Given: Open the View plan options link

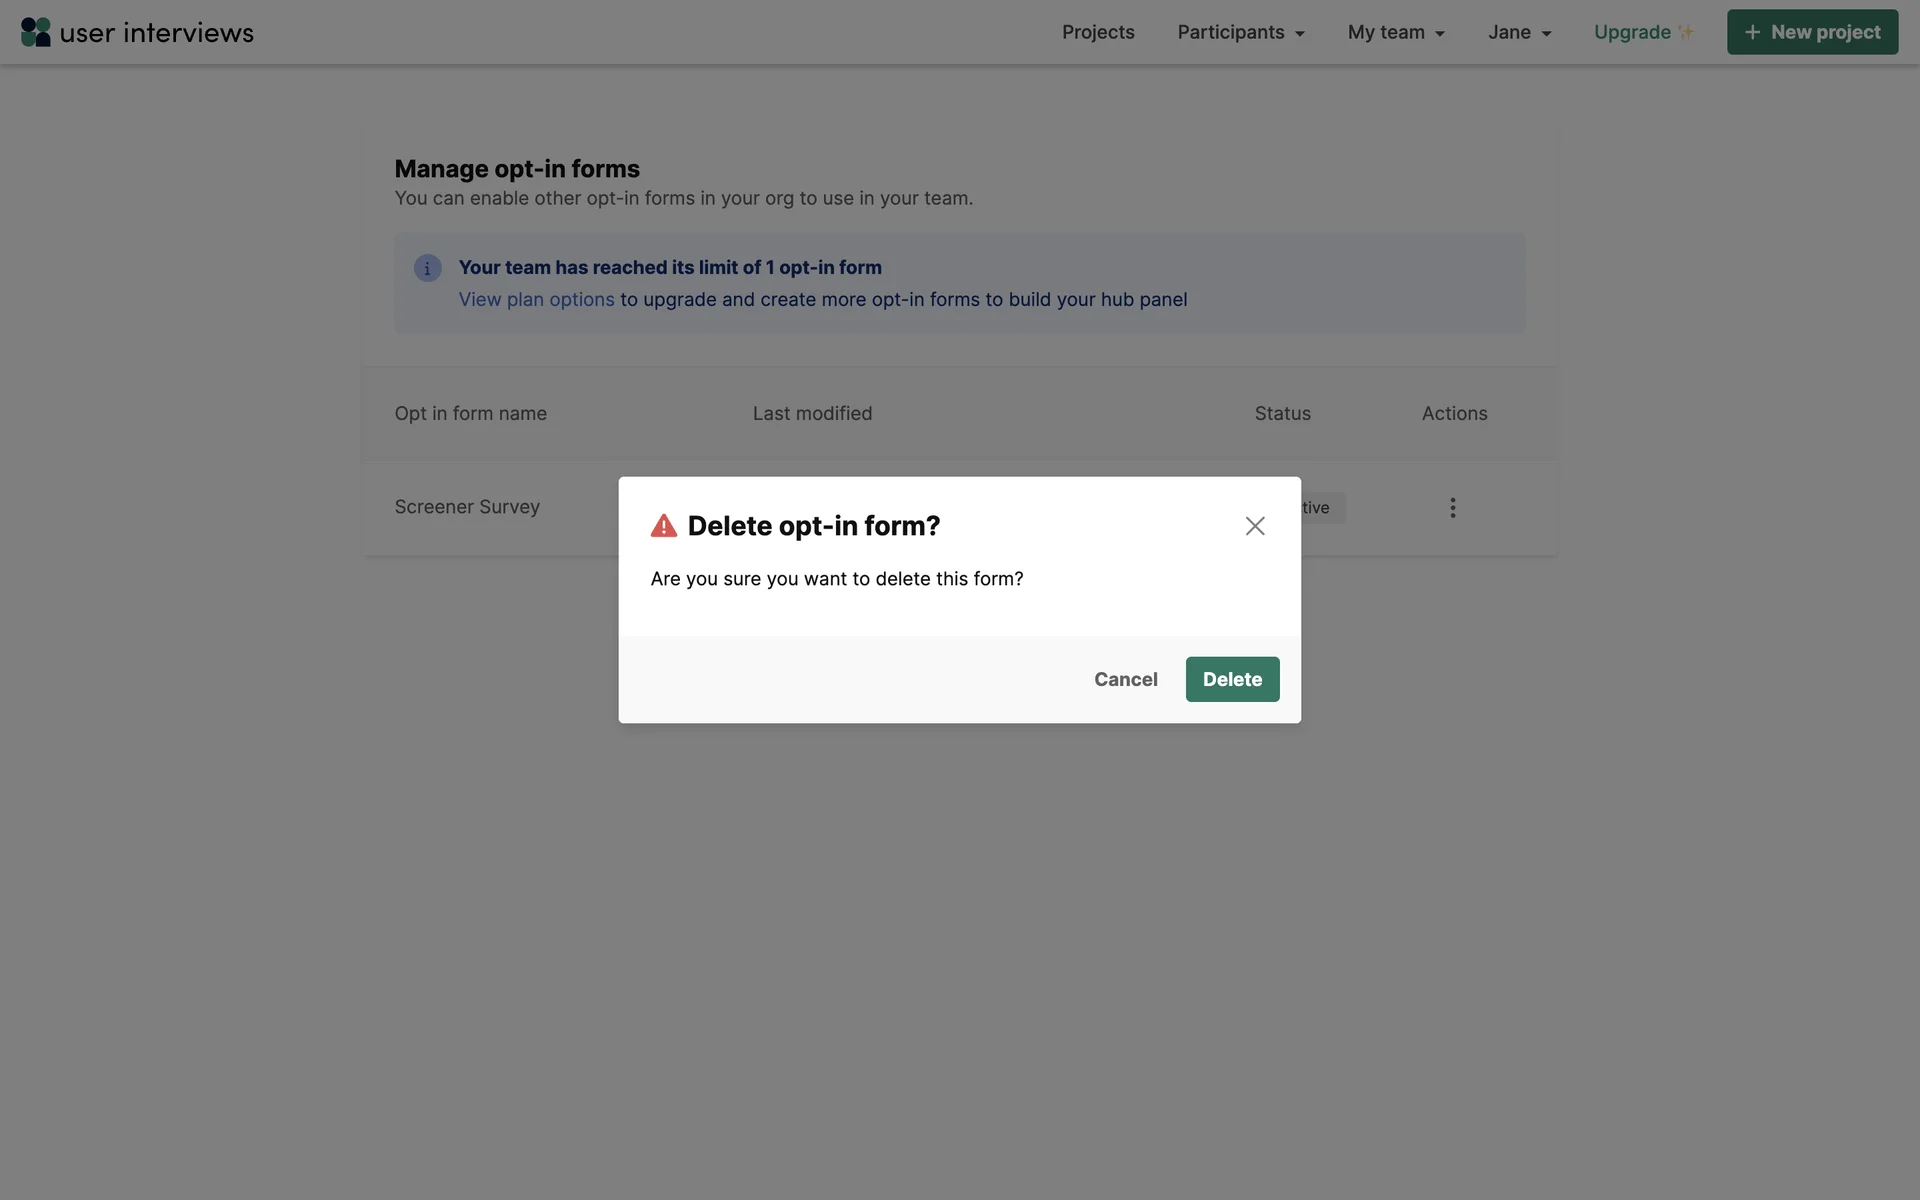Looking at the screenshot, I should (536, 300).
